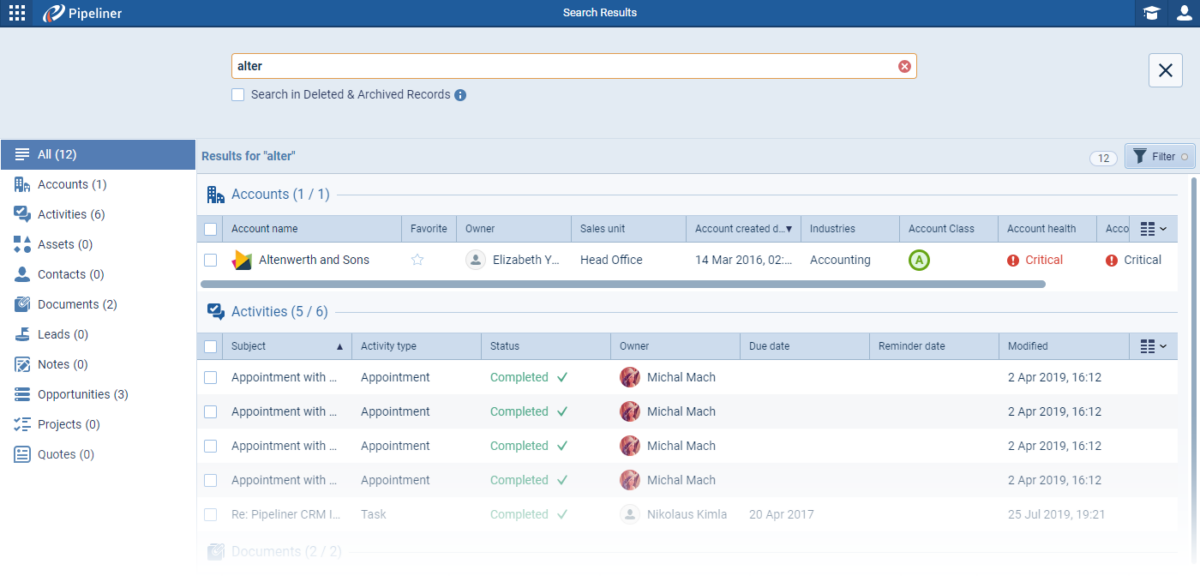Click info icon beside Deleted & Archived Records
This screenshot has width=1200, height=576.
[460, 95]
